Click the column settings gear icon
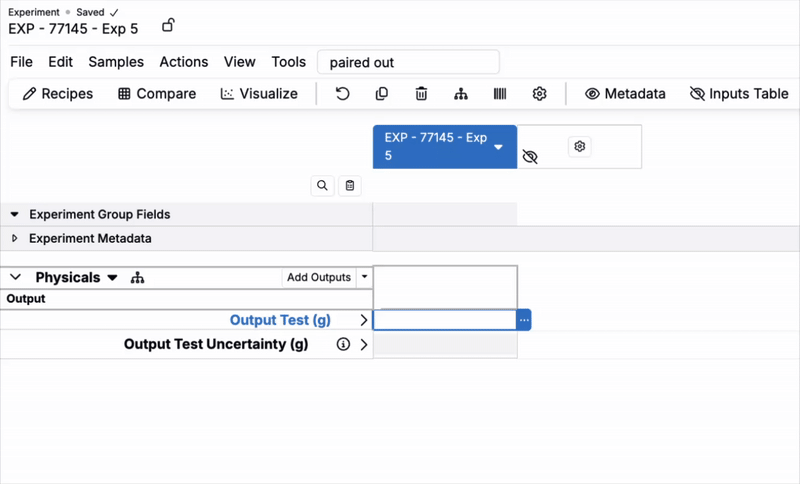Screen dimensions: 800x484 click(x=580, y=146)
